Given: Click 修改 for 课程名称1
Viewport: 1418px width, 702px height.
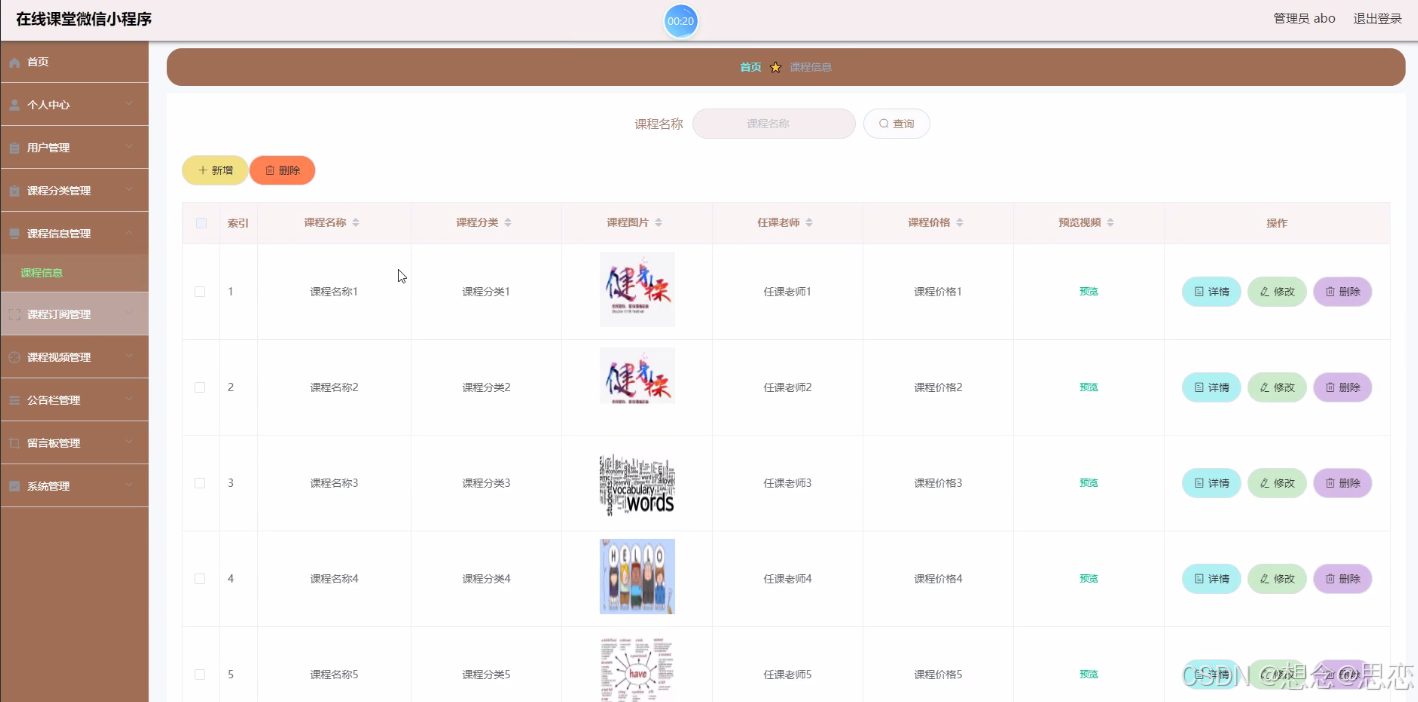Looking at the screenshot, I should [1277, 292].
